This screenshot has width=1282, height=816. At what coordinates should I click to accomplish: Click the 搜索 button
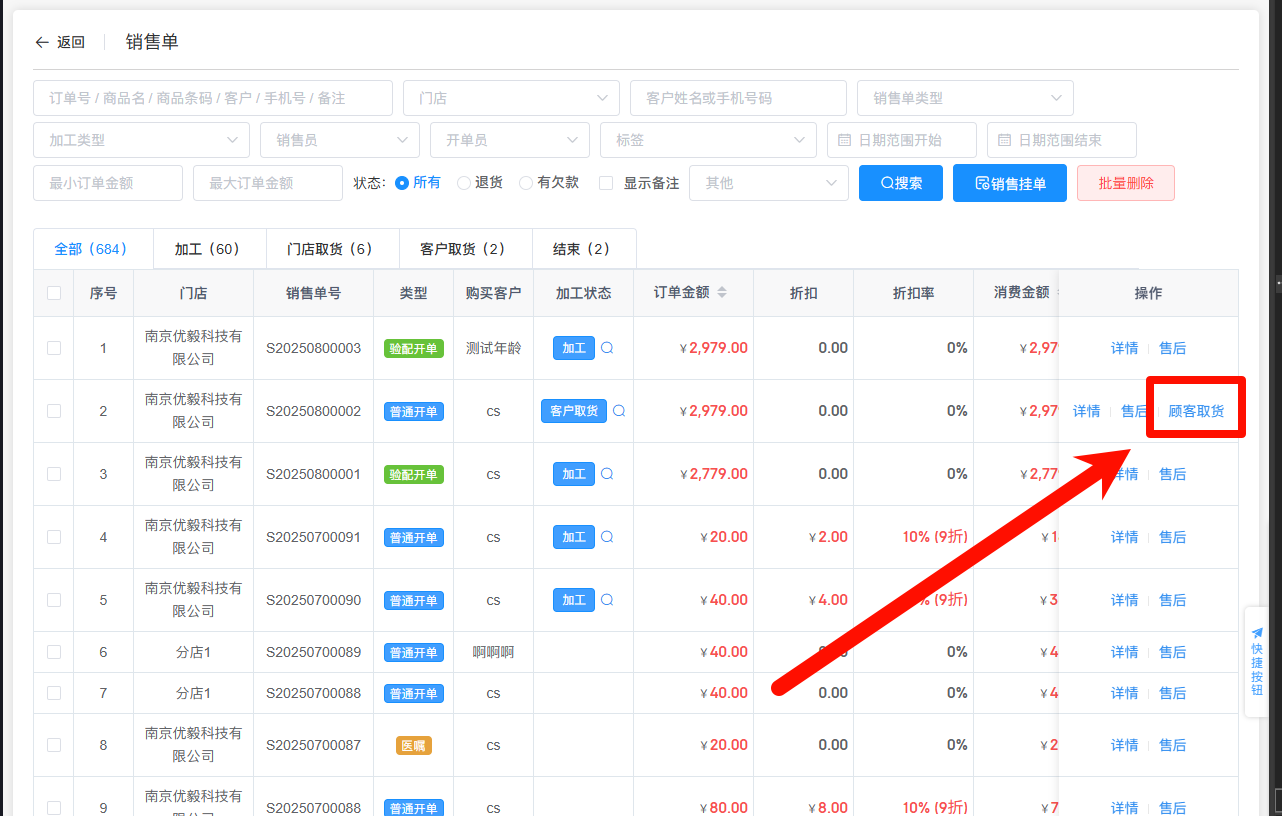[x=900, y=183]
